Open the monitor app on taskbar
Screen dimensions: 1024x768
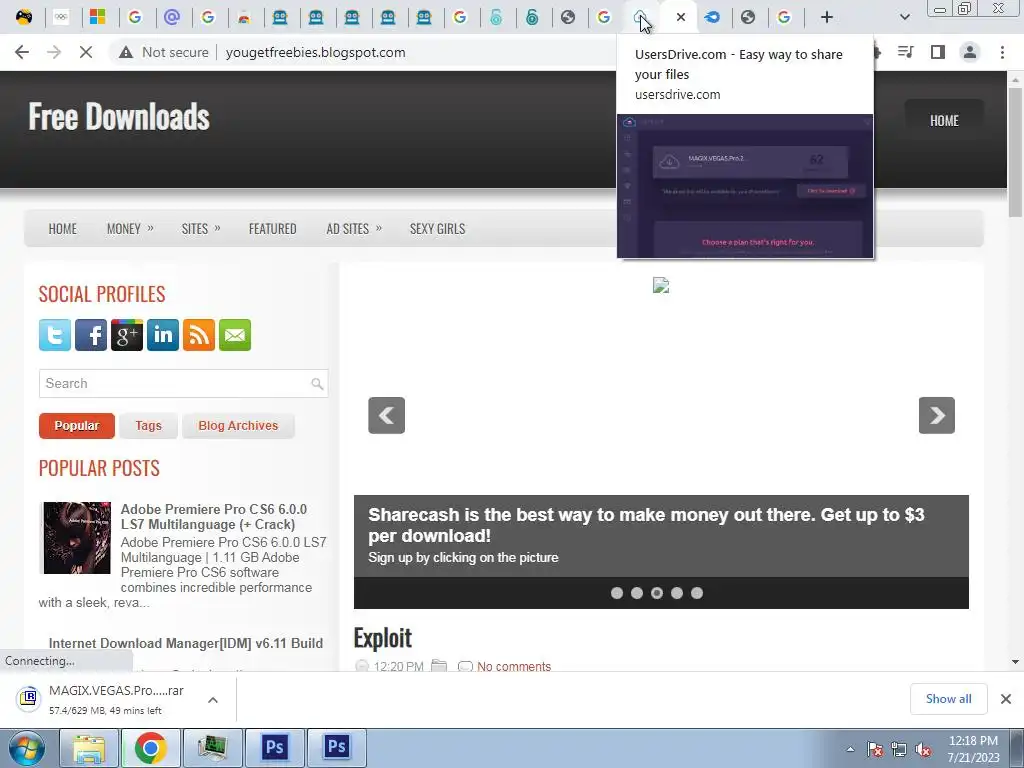pos(212,748)
